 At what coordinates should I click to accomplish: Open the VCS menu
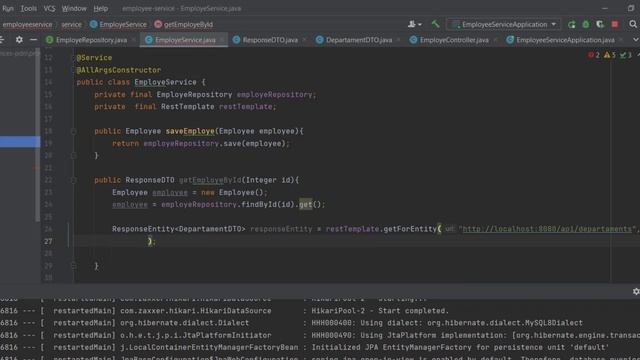click(x=49, y=8)
